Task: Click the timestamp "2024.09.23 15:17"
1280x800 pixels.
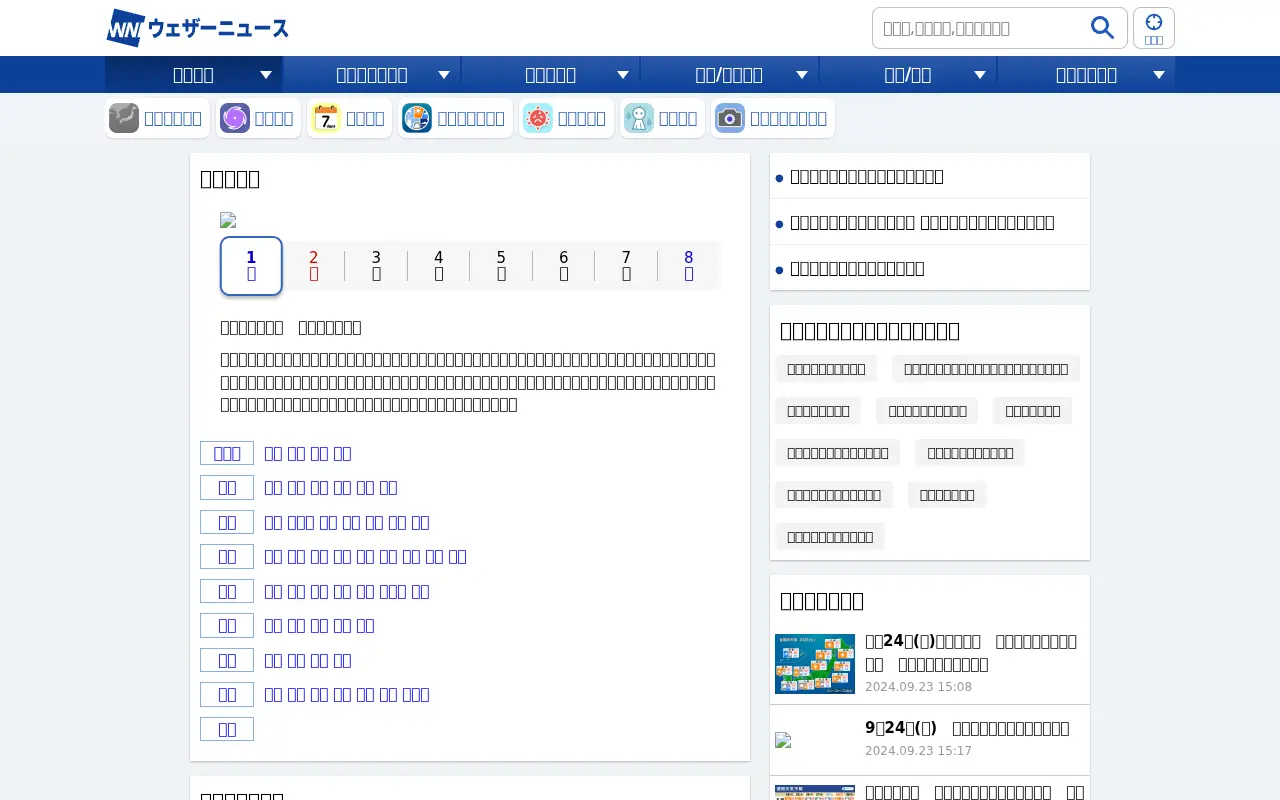Action: click(x=918, y=751)
